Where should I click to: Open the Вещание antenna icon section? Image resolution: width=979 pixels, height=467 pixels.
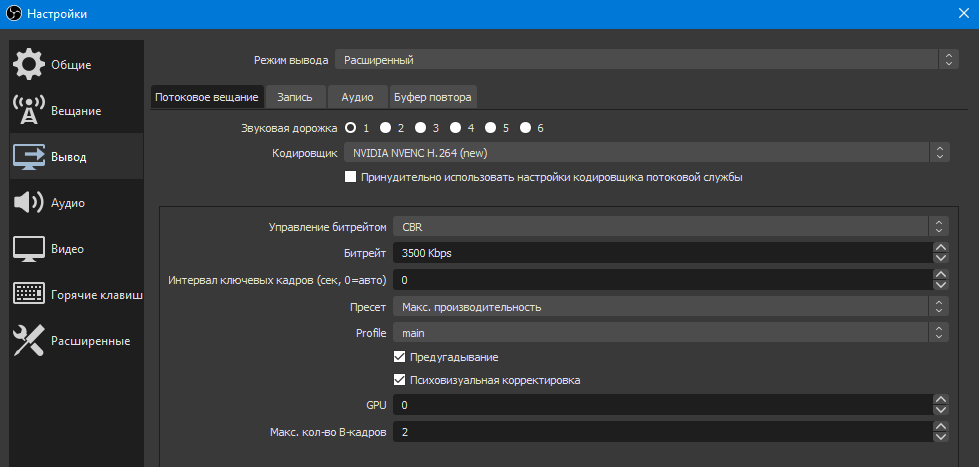pos(29,111)
